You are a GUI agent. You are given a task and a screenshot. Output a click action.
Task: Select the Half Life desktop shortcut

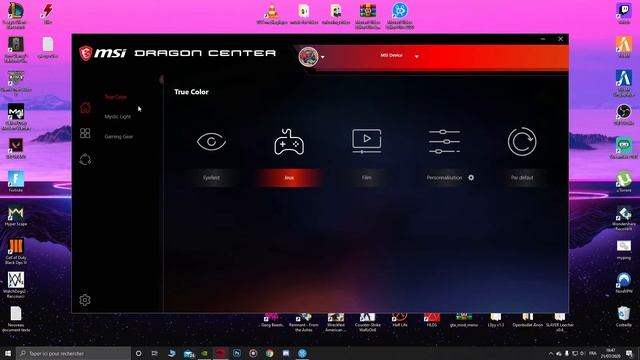coord(400,320)
